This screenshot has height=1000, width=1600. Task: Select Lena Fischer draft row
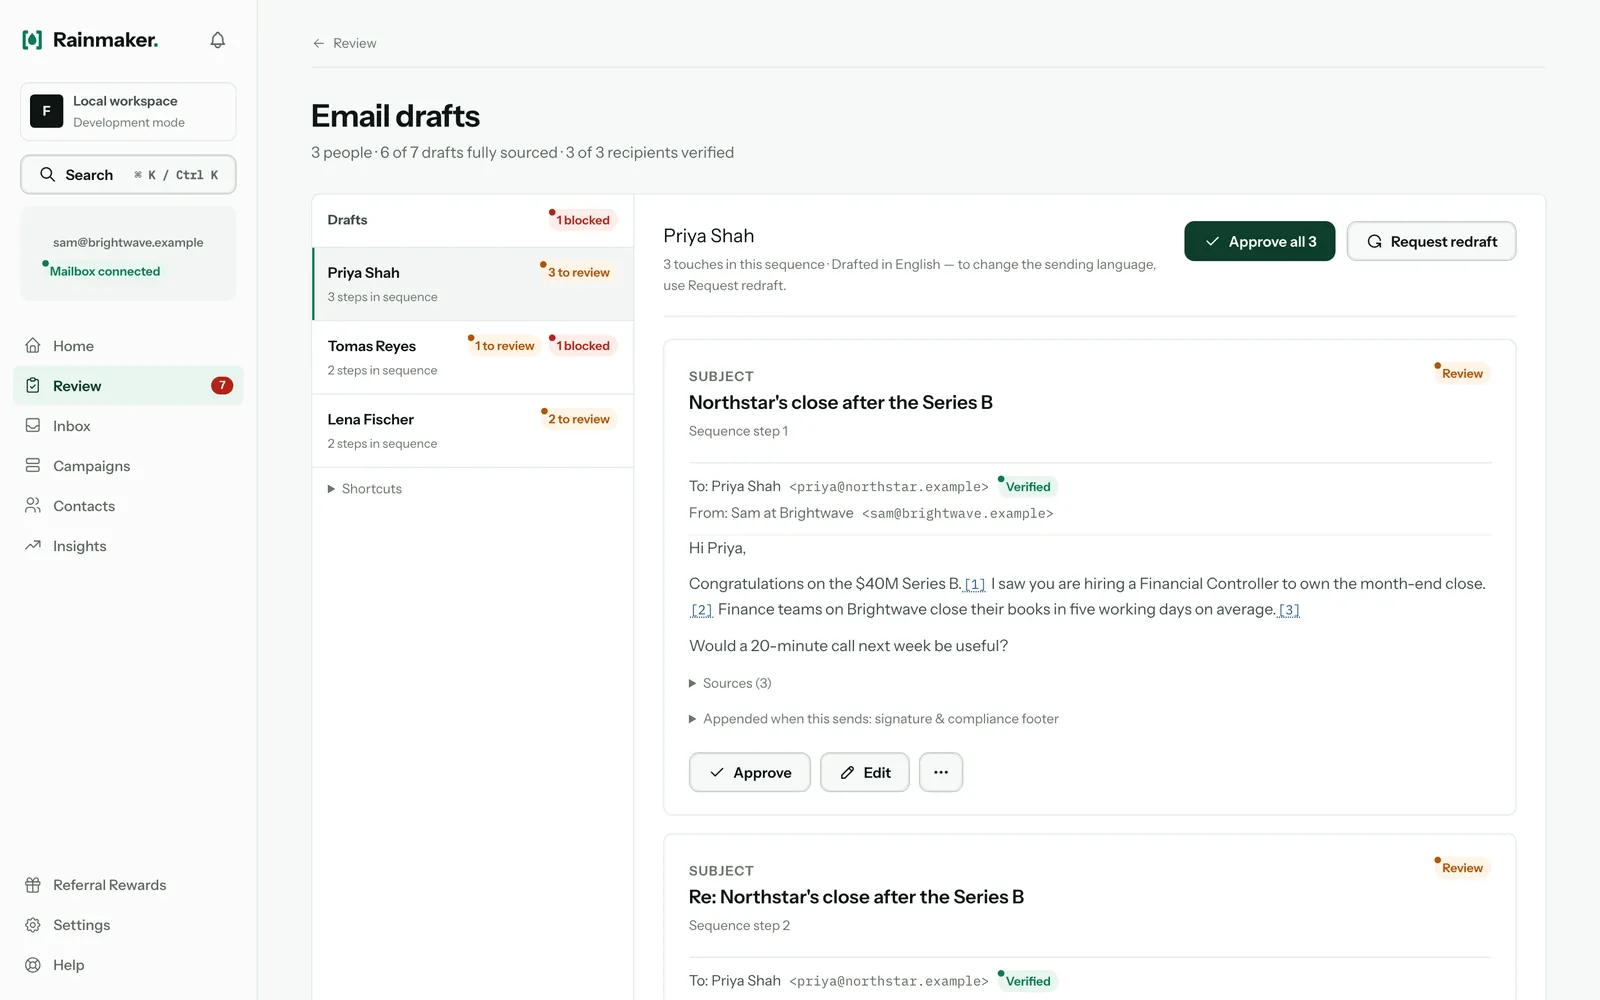pos(473,431)
